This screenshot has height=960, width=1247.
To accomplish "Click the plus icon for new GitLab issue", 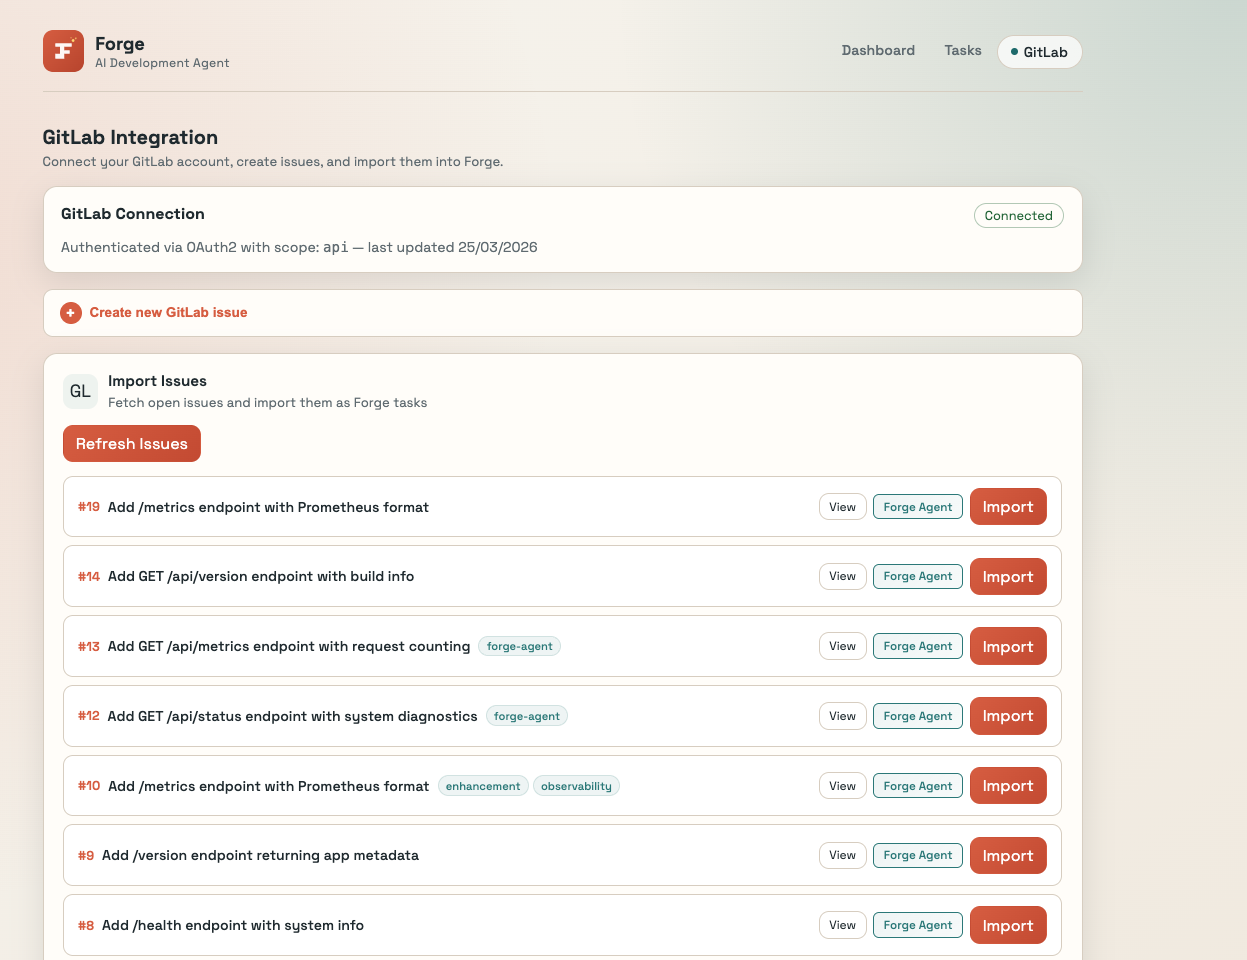I will tap(71, 313).
